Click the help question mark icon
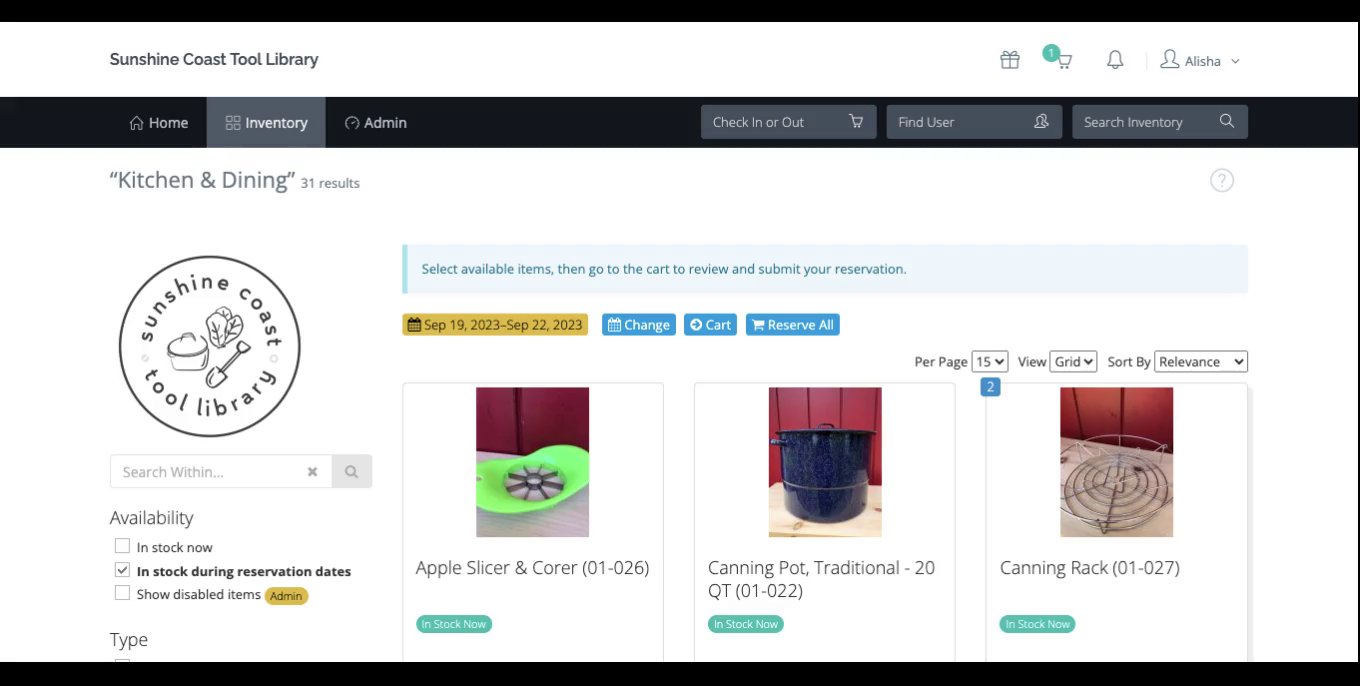 [1221, 180]
